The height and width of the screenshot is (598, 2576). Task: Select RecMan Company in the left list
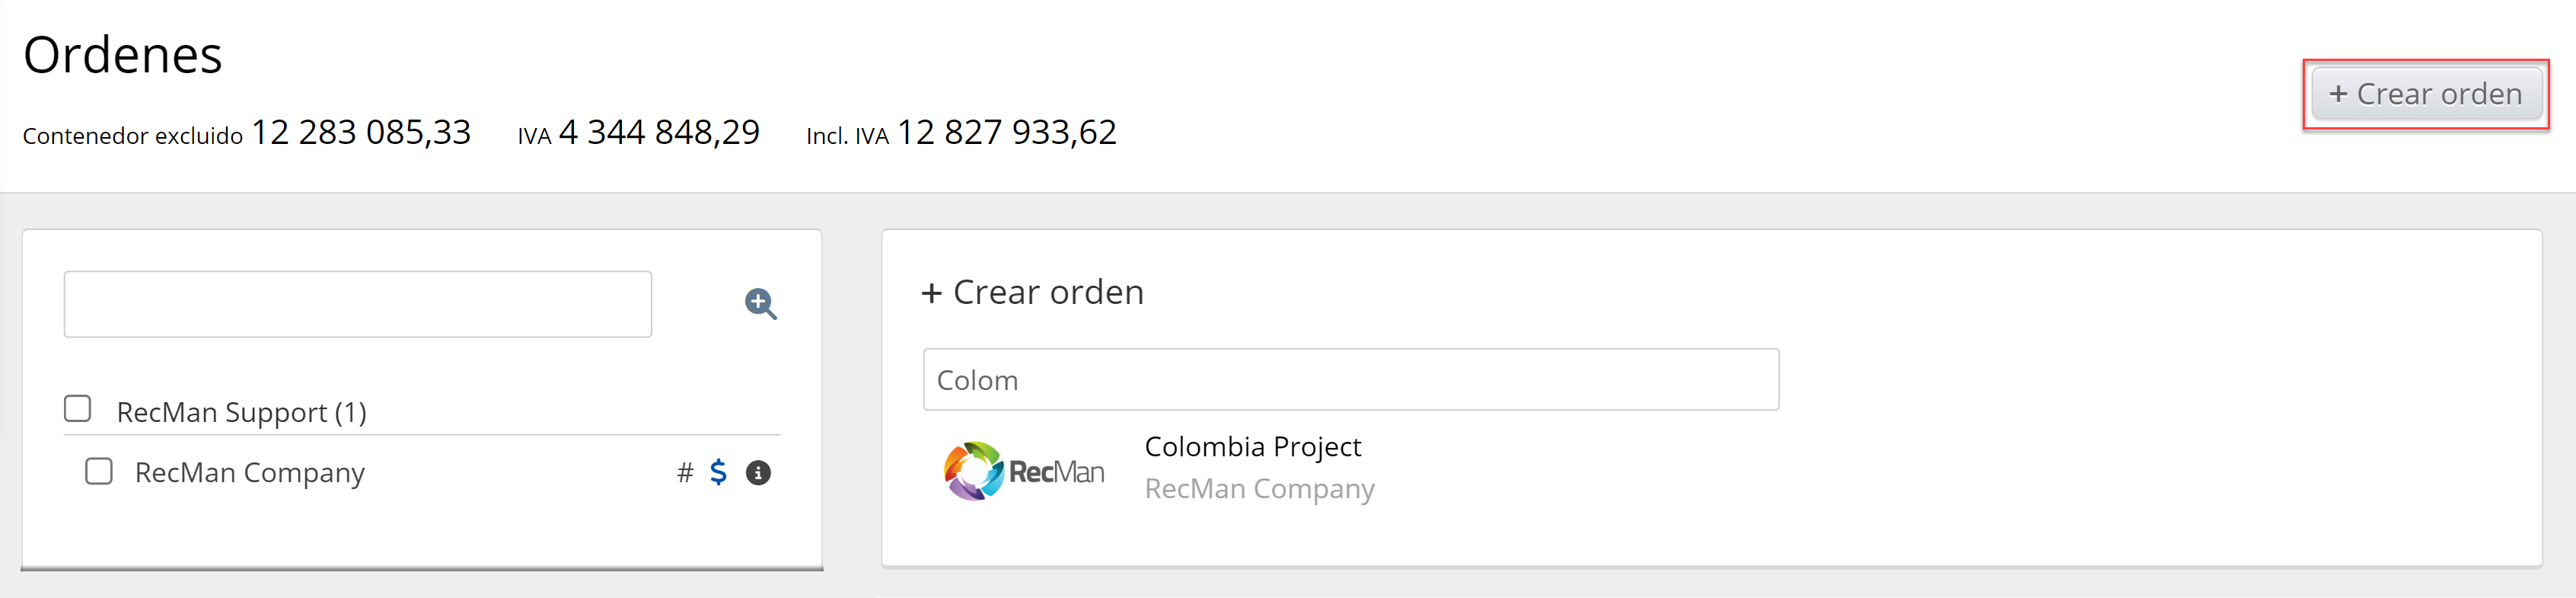click(x=249, y=472)
